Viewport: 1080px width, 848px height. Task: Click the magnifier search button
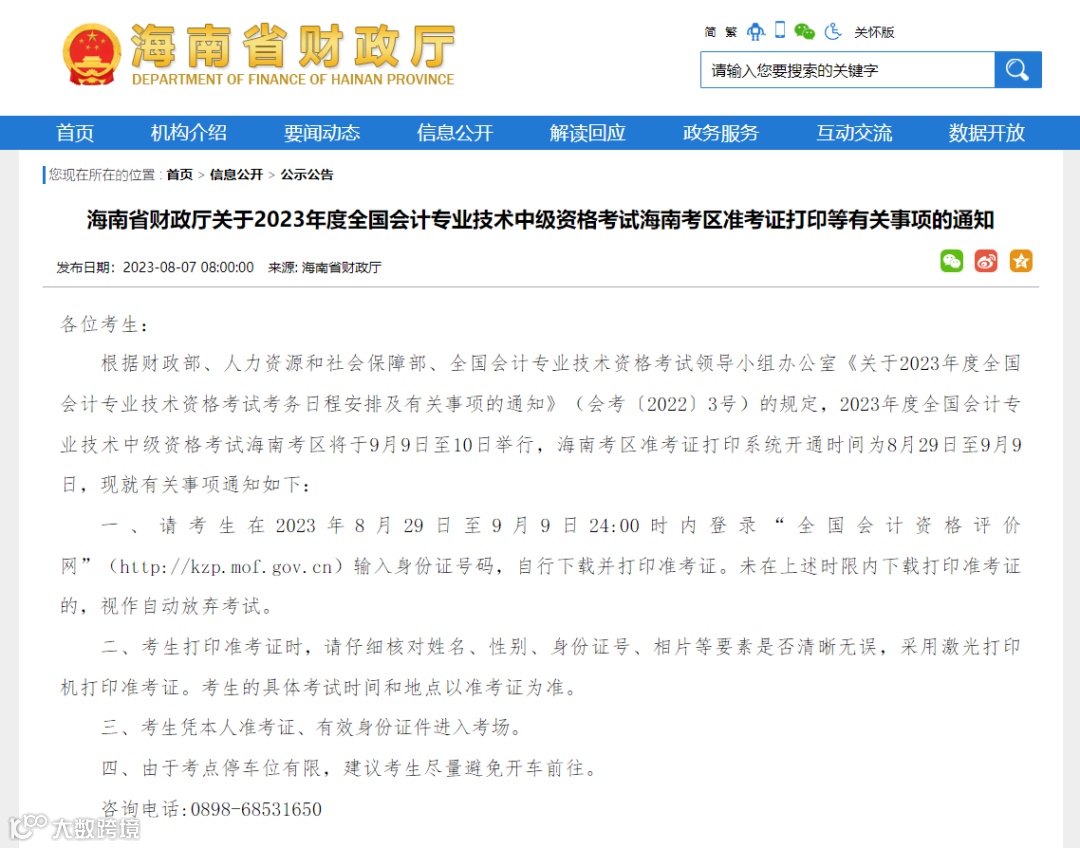pos(1018,70)
